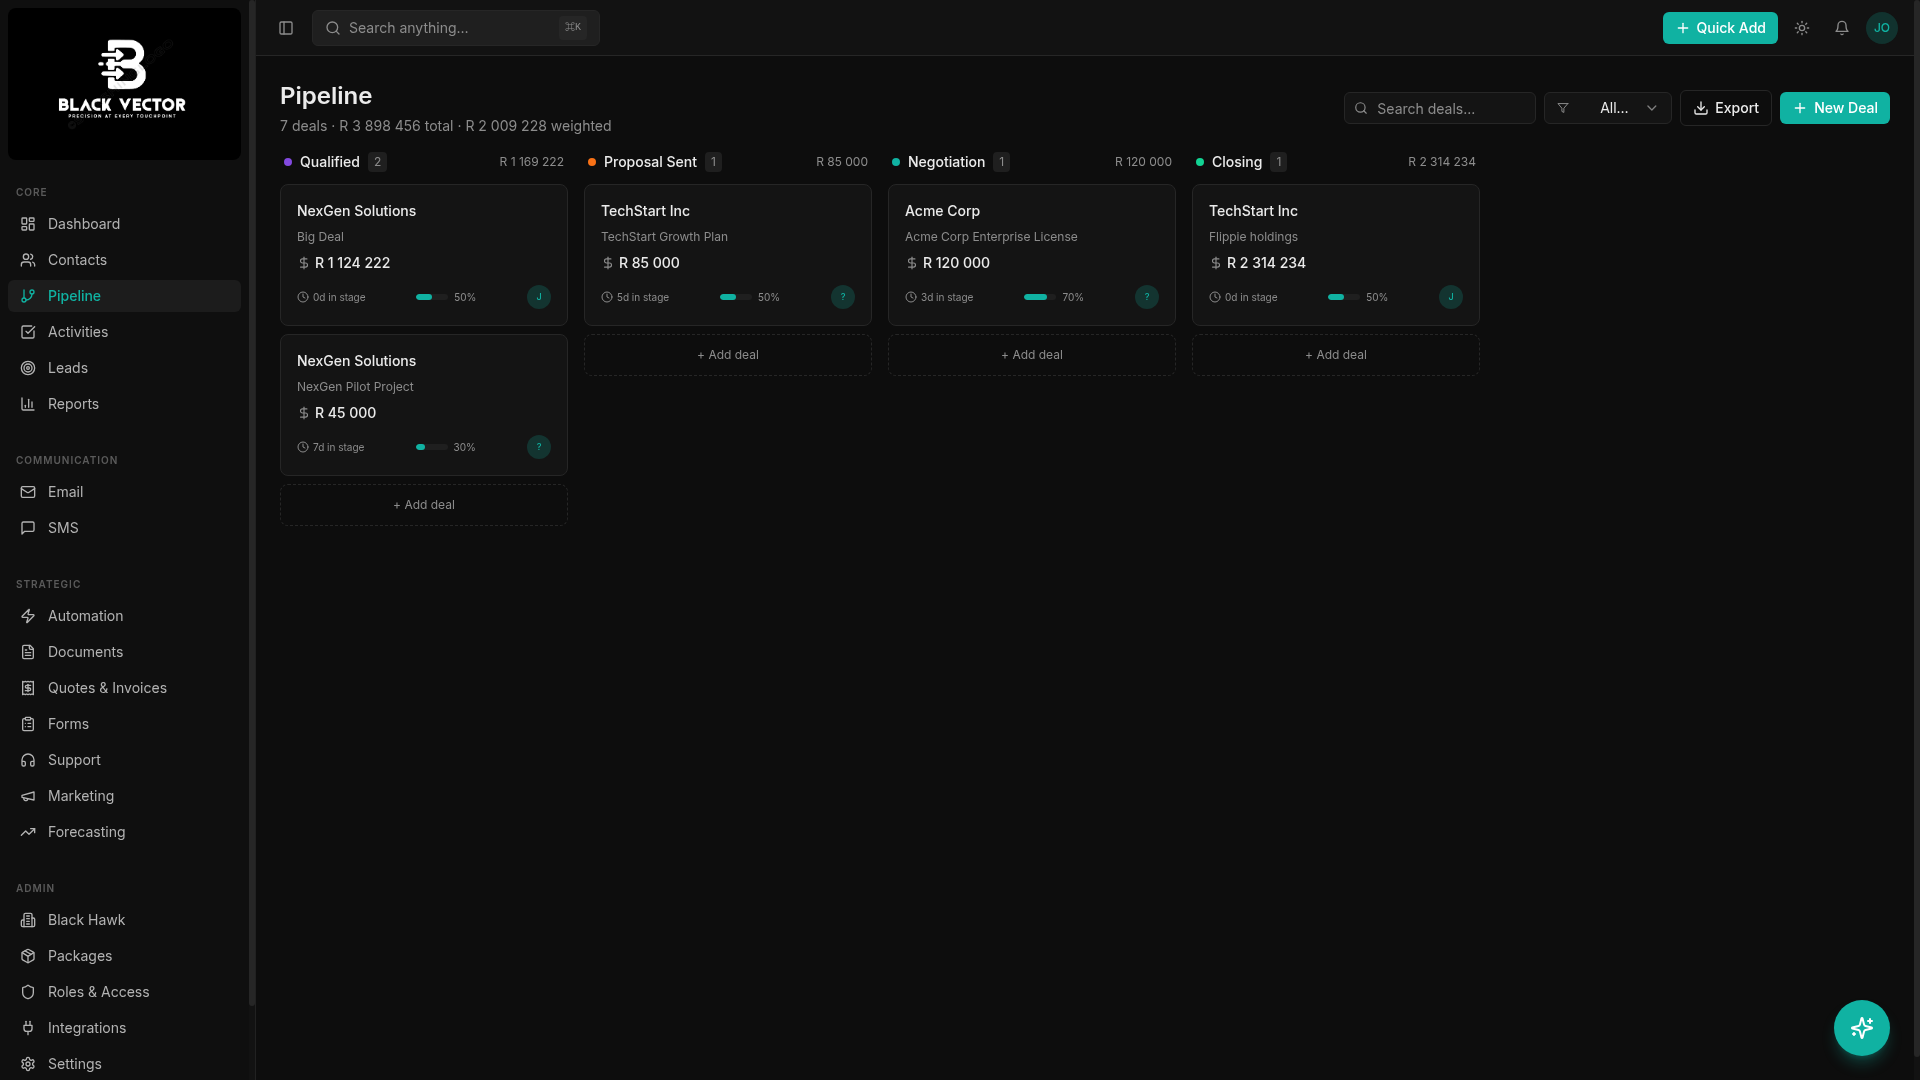Image resolution: width=1920 pixels, height=1080 pixels.
Task: Click the ⌘K shortcut badge in search
Action: pyautogui.click(x=573, y=28)
